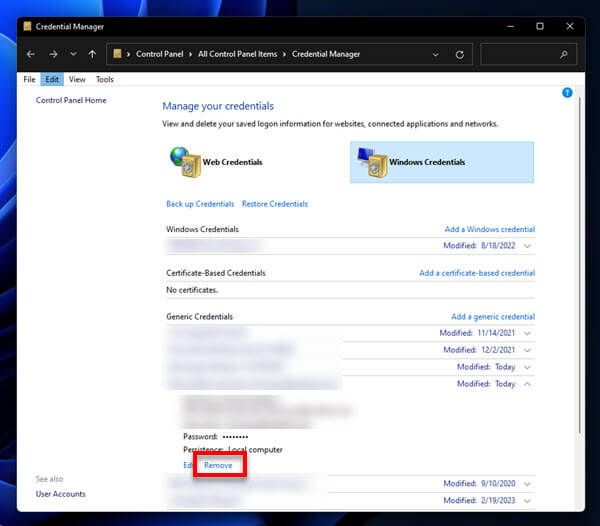Click the No certificates text
This screenshot has width=600, height=526.
pyautogui.click(x=192, y=290)
